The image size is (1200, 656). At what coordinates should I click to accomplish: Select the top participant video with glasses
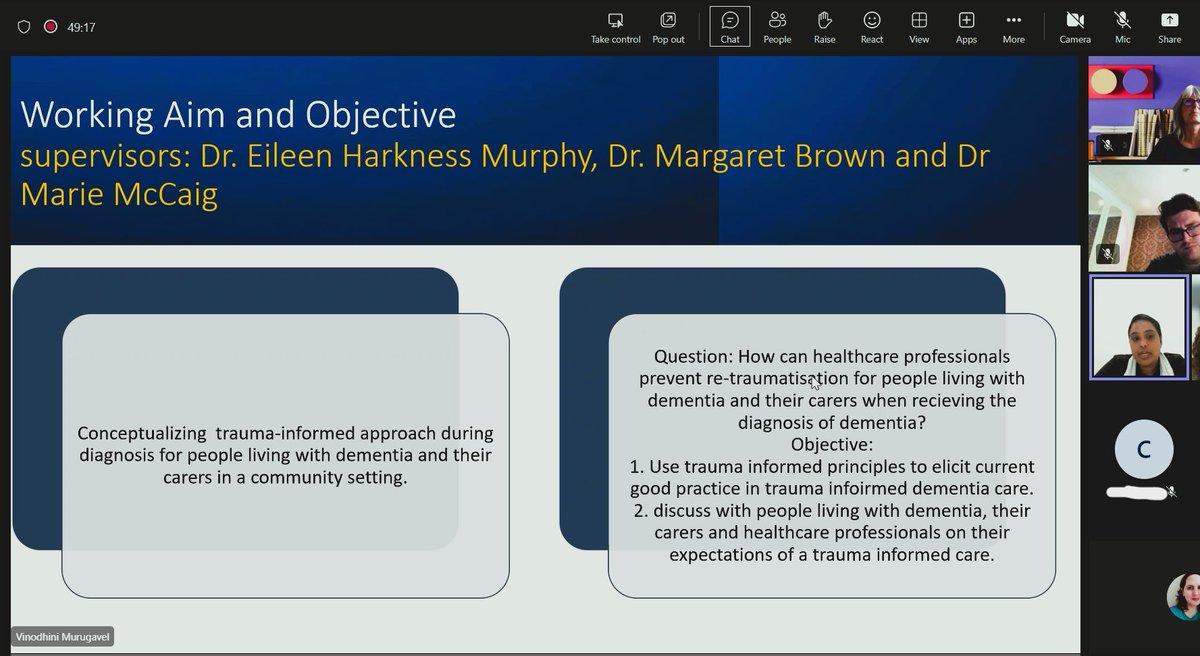click(1144, 110)
